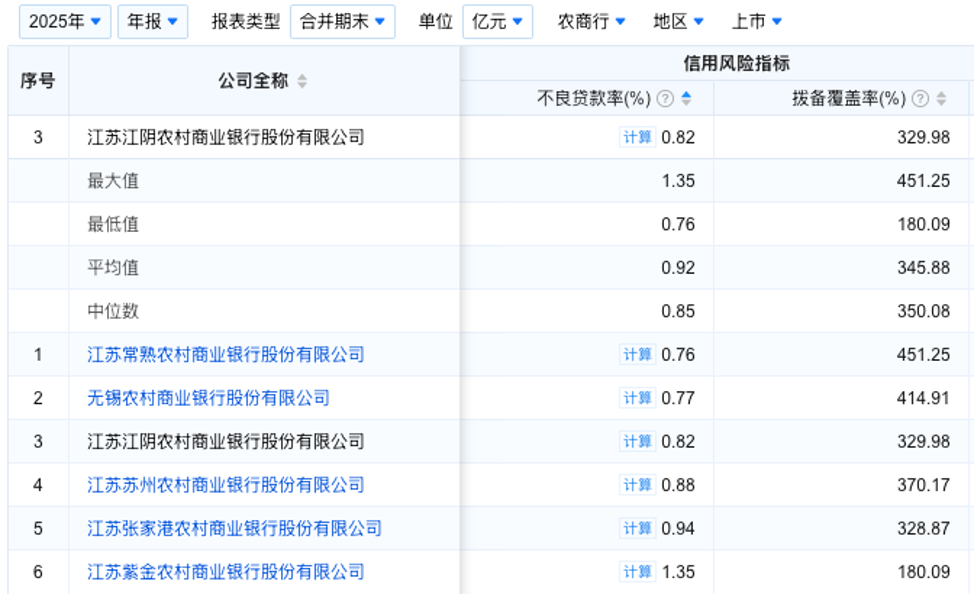Click help icon next to 拨备覆盖率(%)
974x594 pixels.
tap(921, 98)
